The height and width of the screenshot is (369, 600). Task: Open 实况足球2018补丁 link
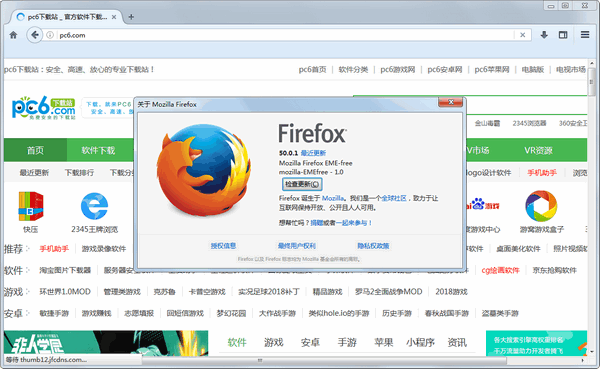(269, 292)
